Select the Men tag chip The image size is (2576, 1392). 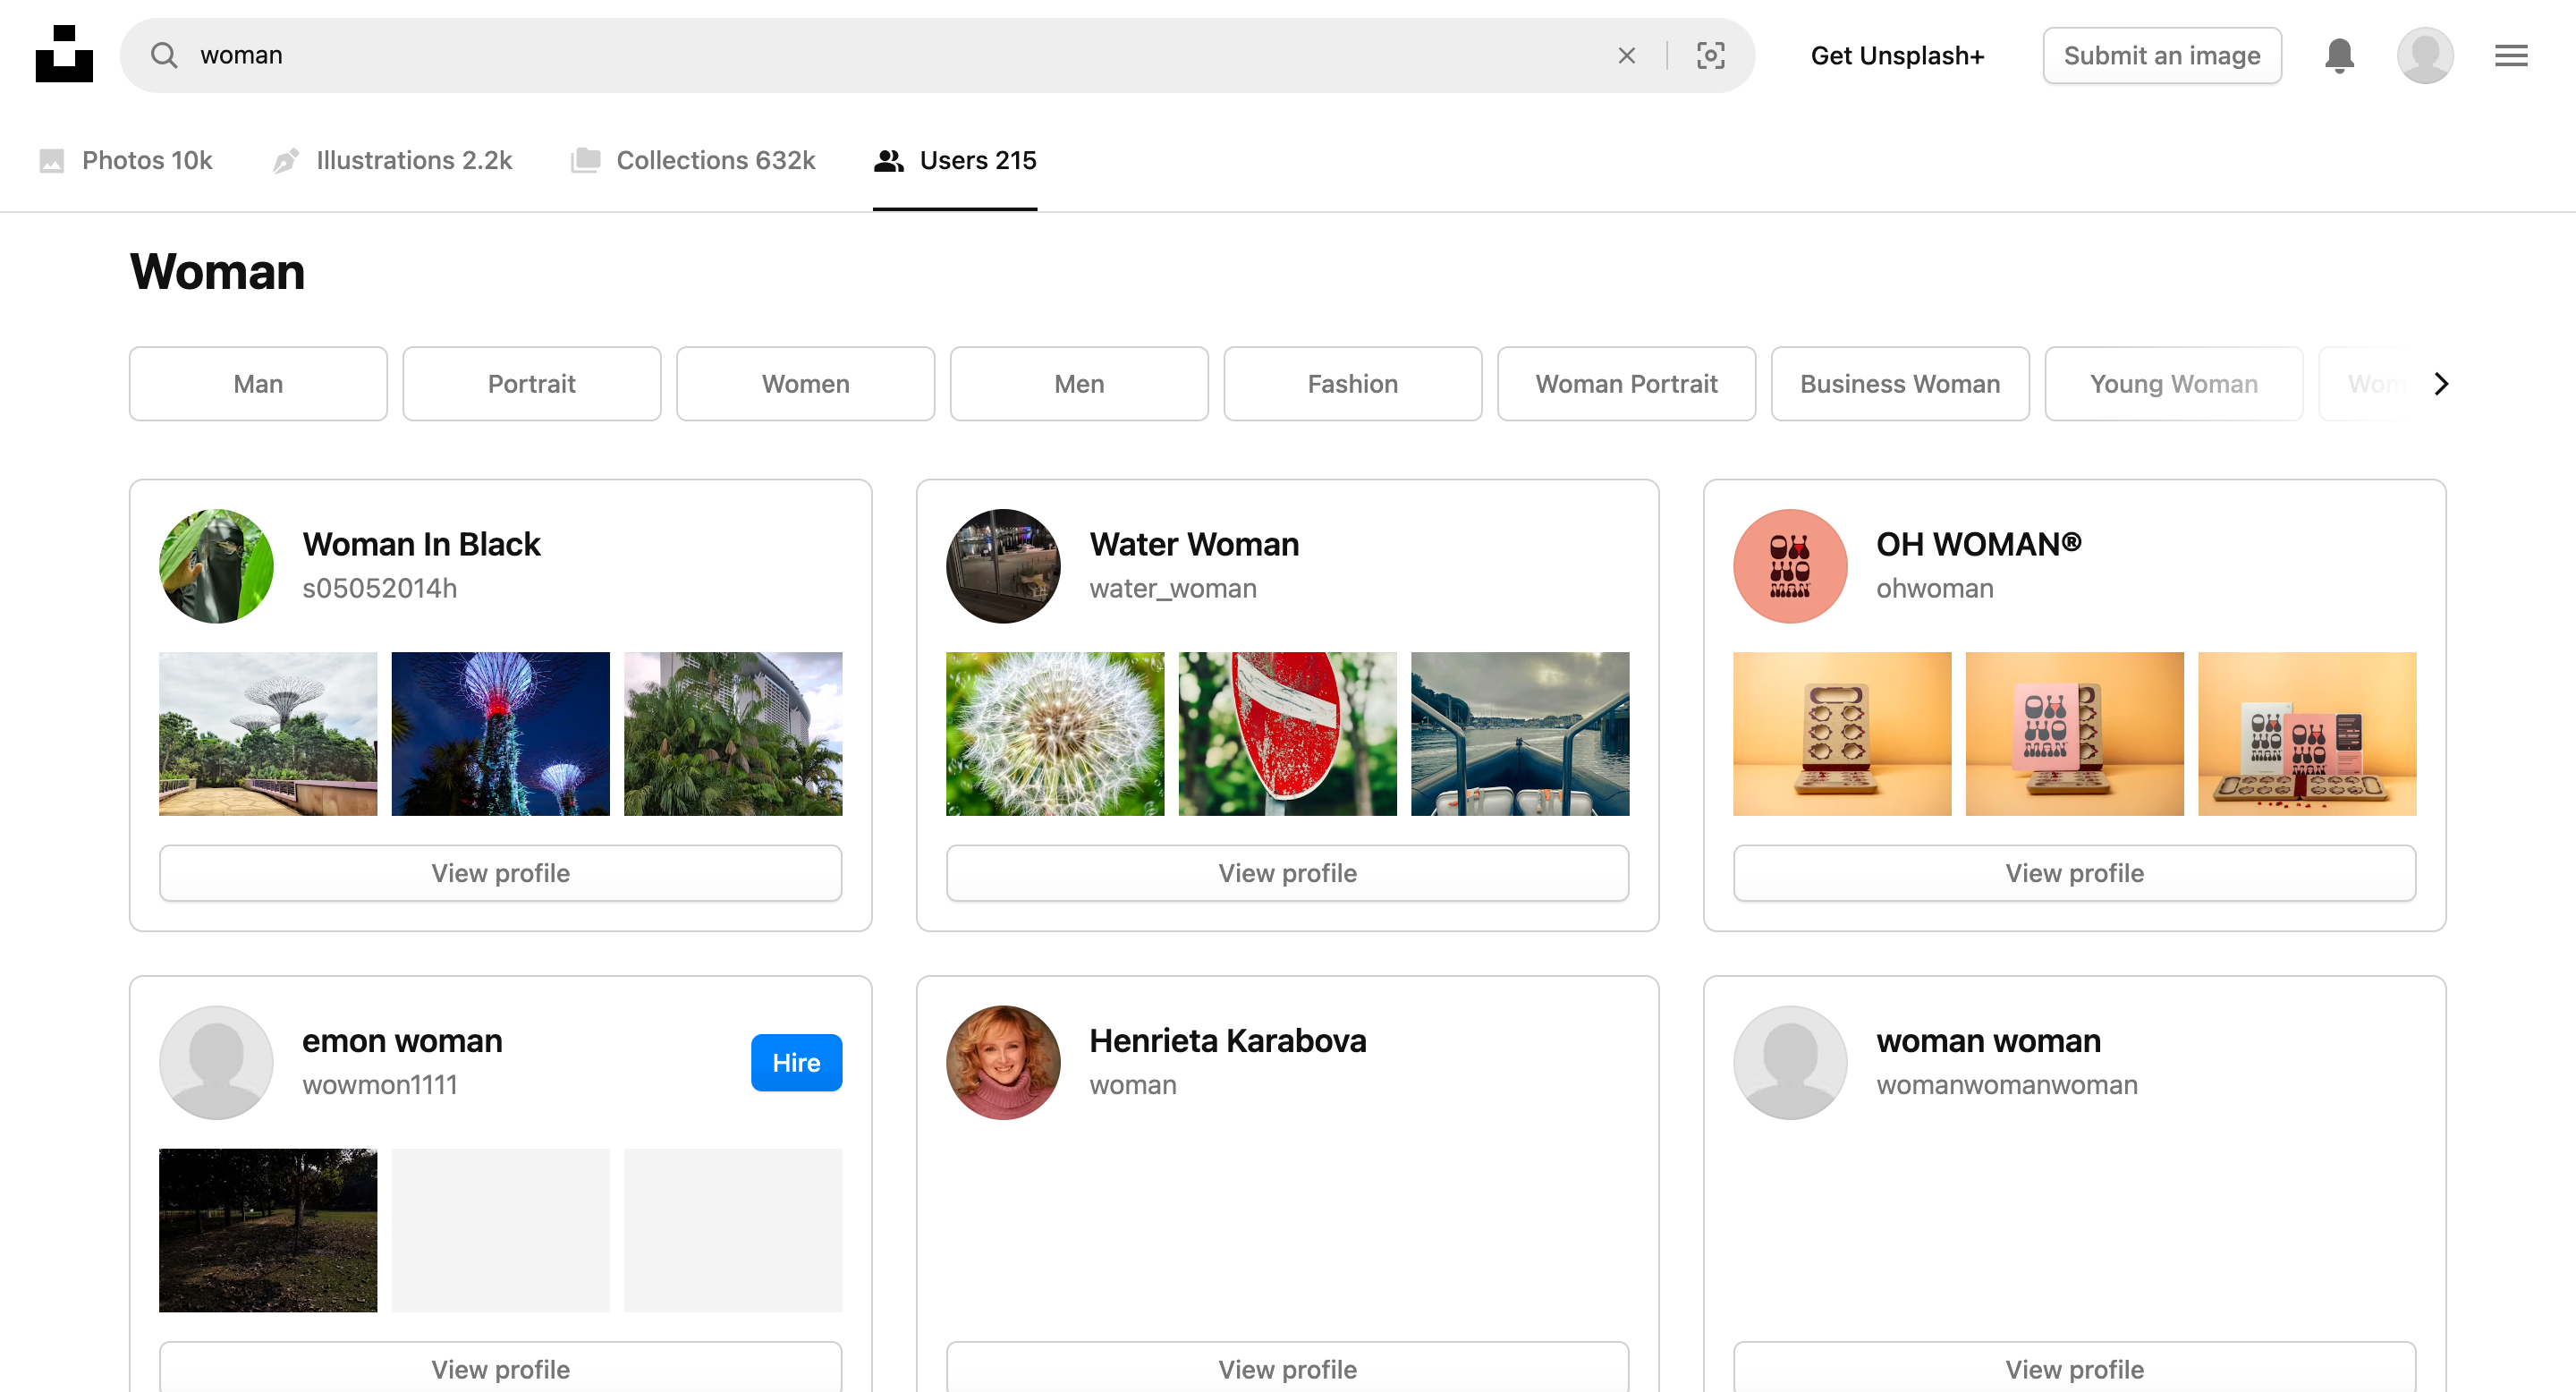pos(1079,384)
